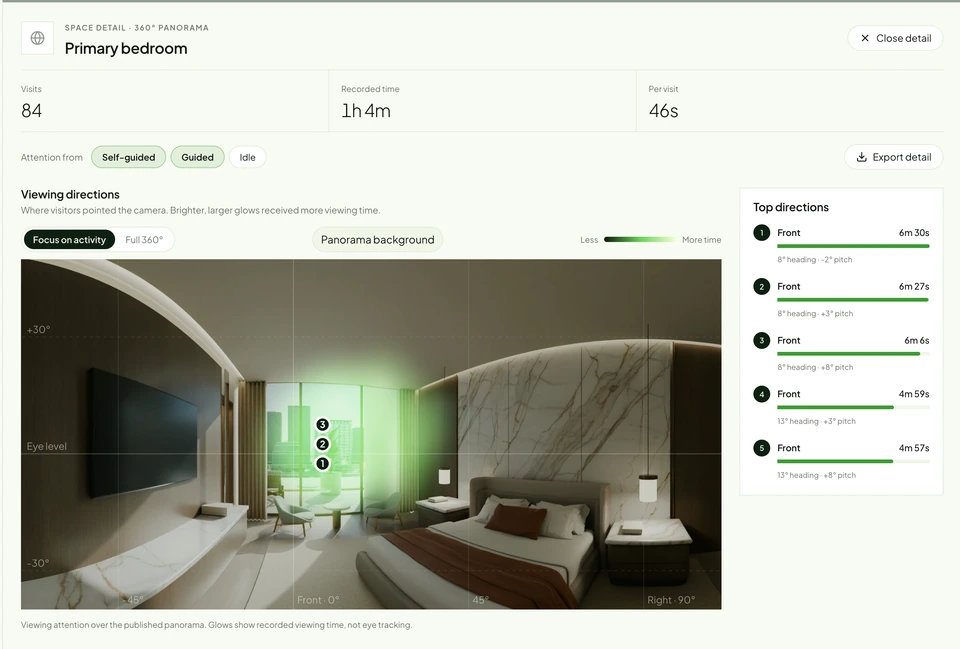This screenshot has height=649, width=960.
Task: Click the Visits value 84
Action: click(x=31, y=111)
